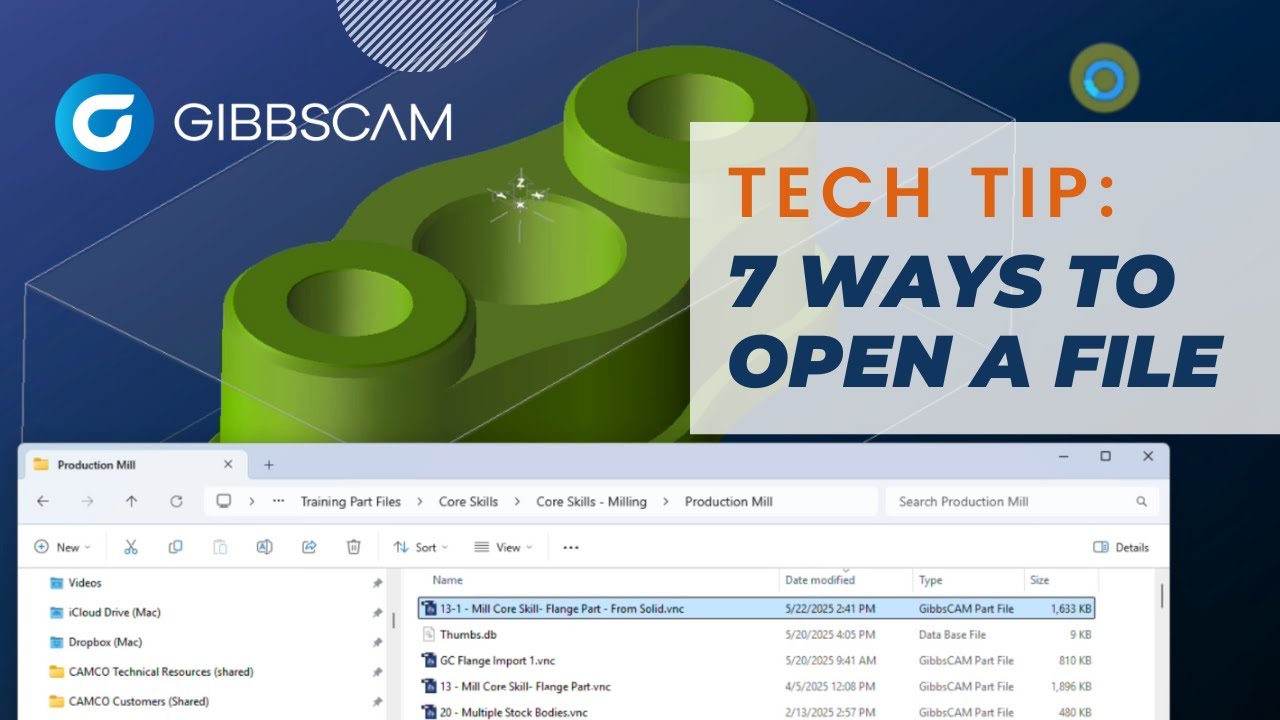Image resolution: width=1280 pixels, height=720 pixels.
Task: Add a new tab with plus icon
Action: point(268,465)
